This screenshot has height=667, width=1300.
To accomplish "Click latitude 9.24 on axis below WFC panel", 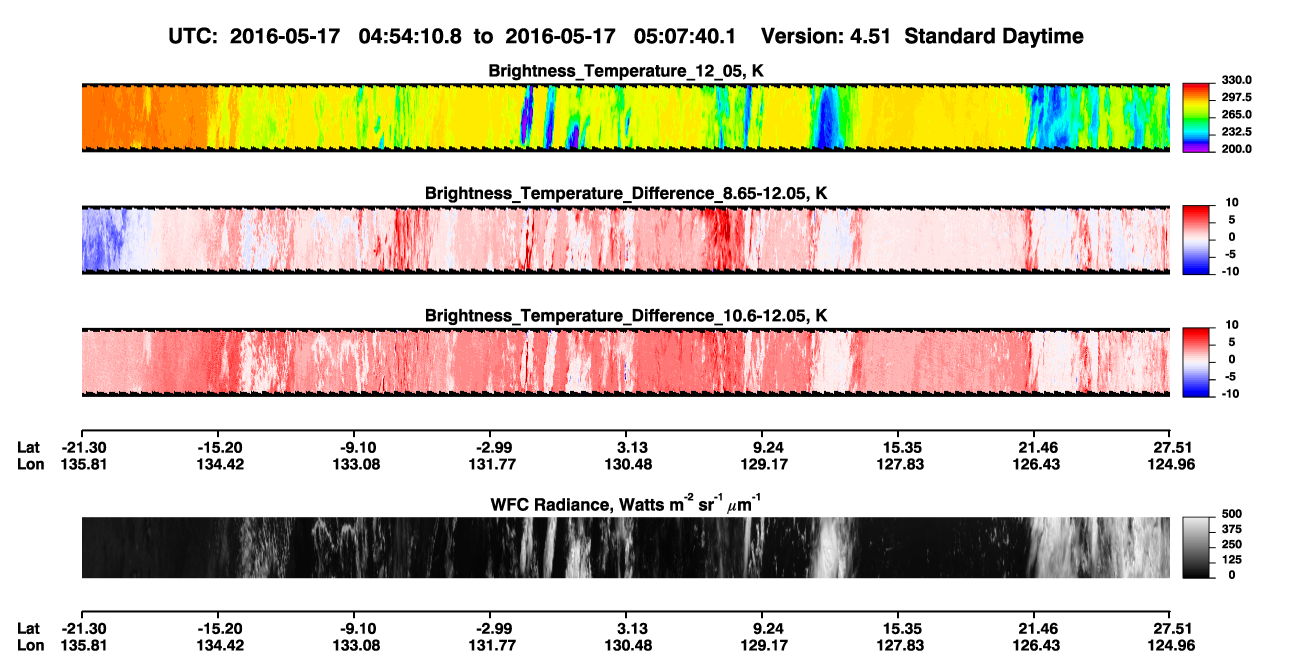I will pyautogui.click(x=767, y=628).
